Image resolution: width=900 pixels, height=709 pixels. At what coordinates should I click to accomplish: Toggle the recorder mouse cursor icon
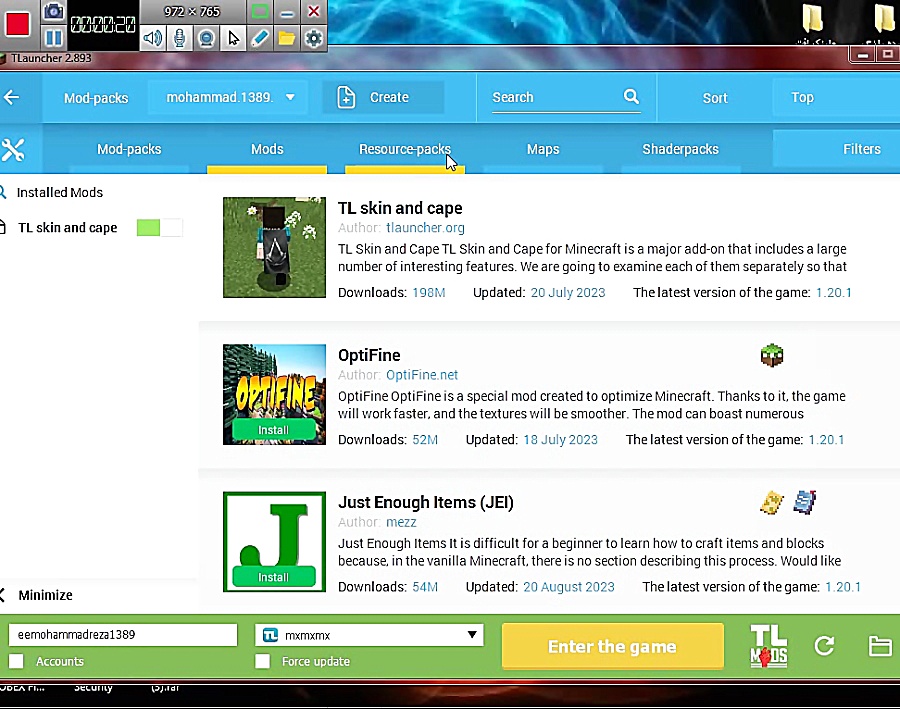233,38
